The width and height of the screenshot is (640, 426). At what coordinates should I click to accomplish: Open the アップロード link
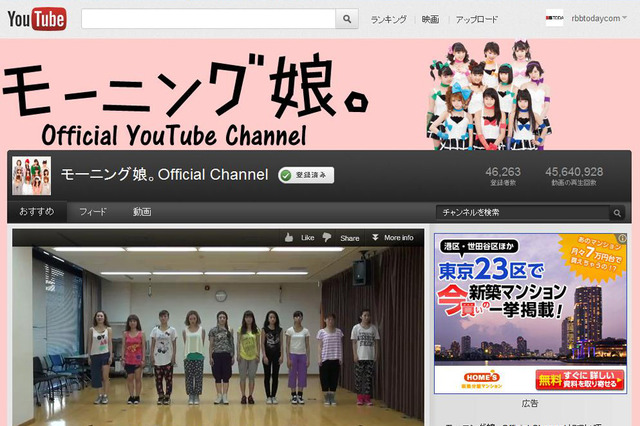click(x=477, y=19)
